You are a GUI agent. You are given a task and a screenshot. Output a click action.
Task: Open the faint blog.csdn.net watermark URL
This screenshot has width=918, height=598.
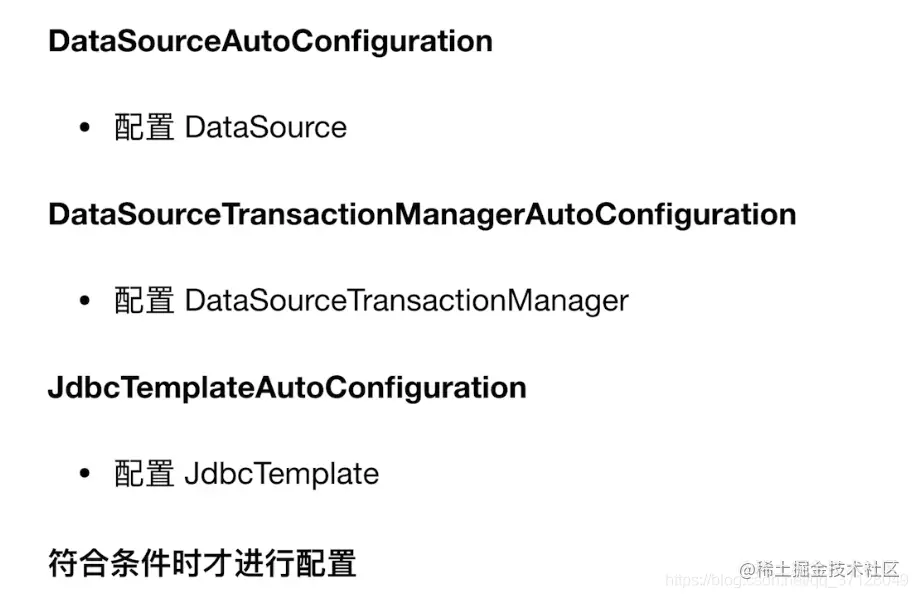click(786, 580)
